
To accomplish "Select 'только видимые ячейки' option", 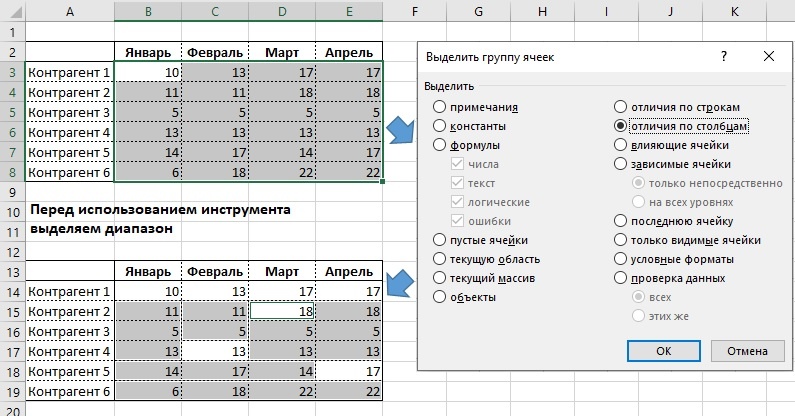I will click(621, 240).
